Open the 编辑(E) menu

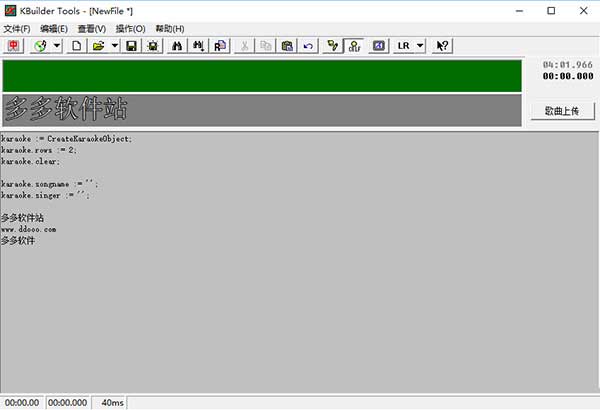(54, 29)
